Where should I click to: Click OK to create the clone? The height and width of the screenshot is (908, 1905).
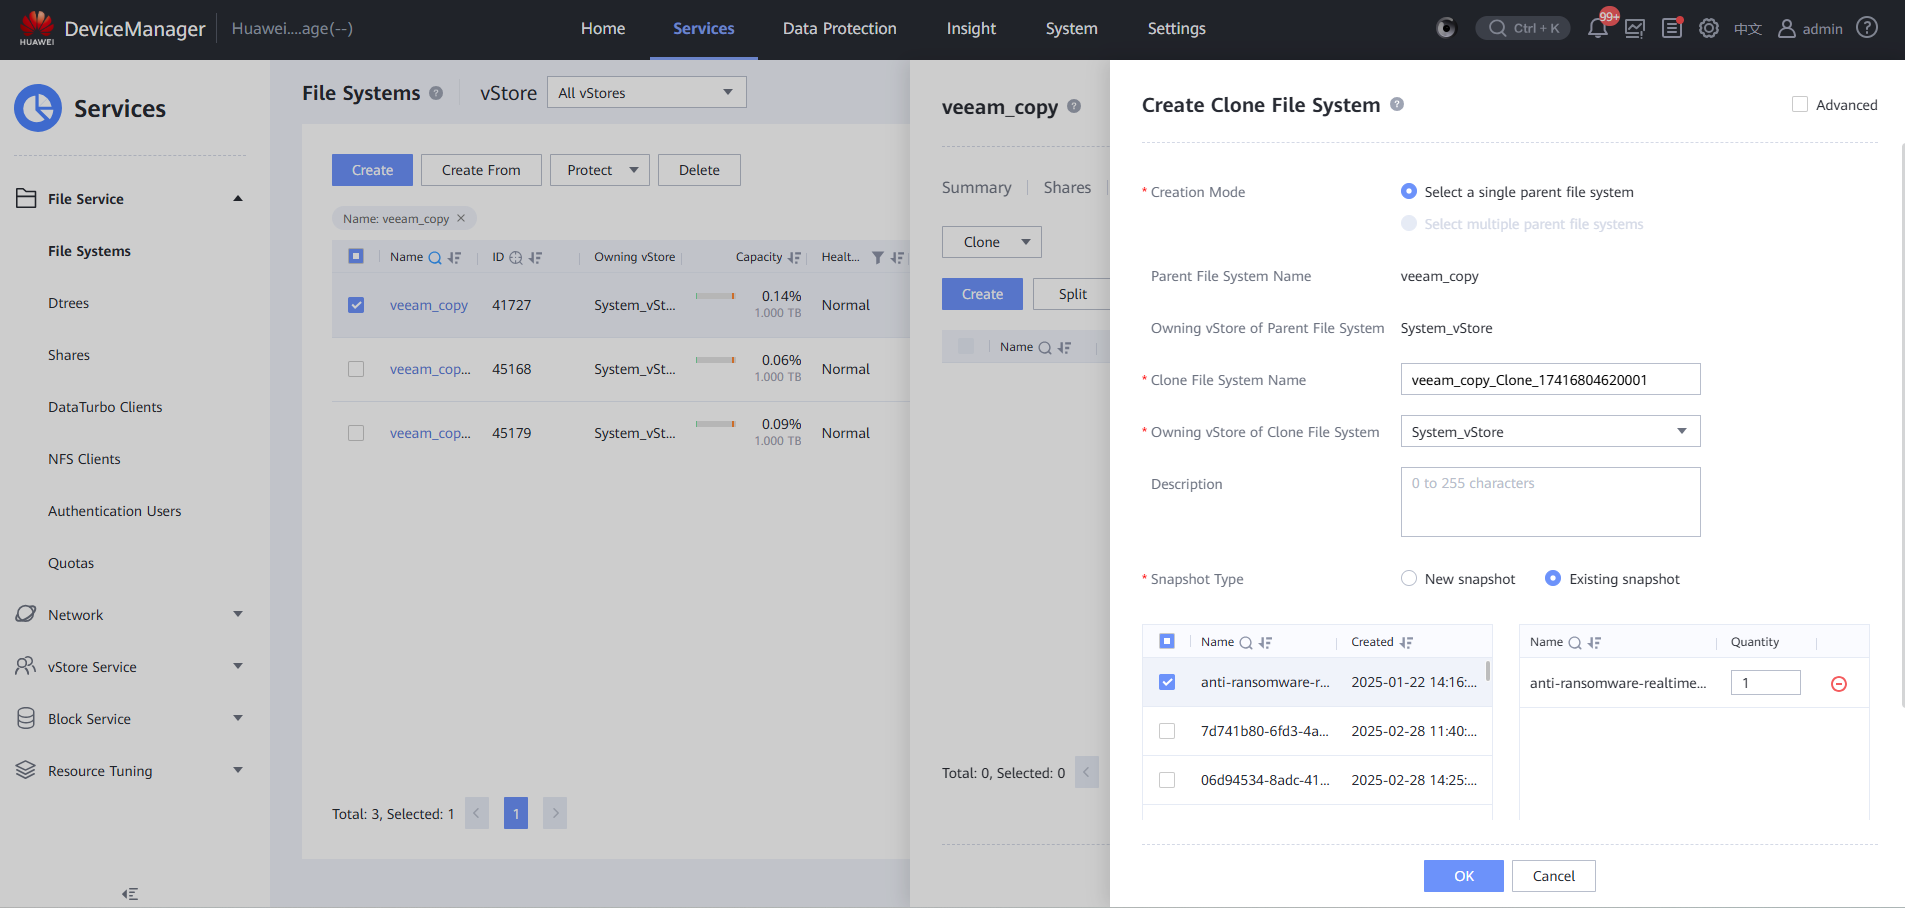tap(1463, 876)
